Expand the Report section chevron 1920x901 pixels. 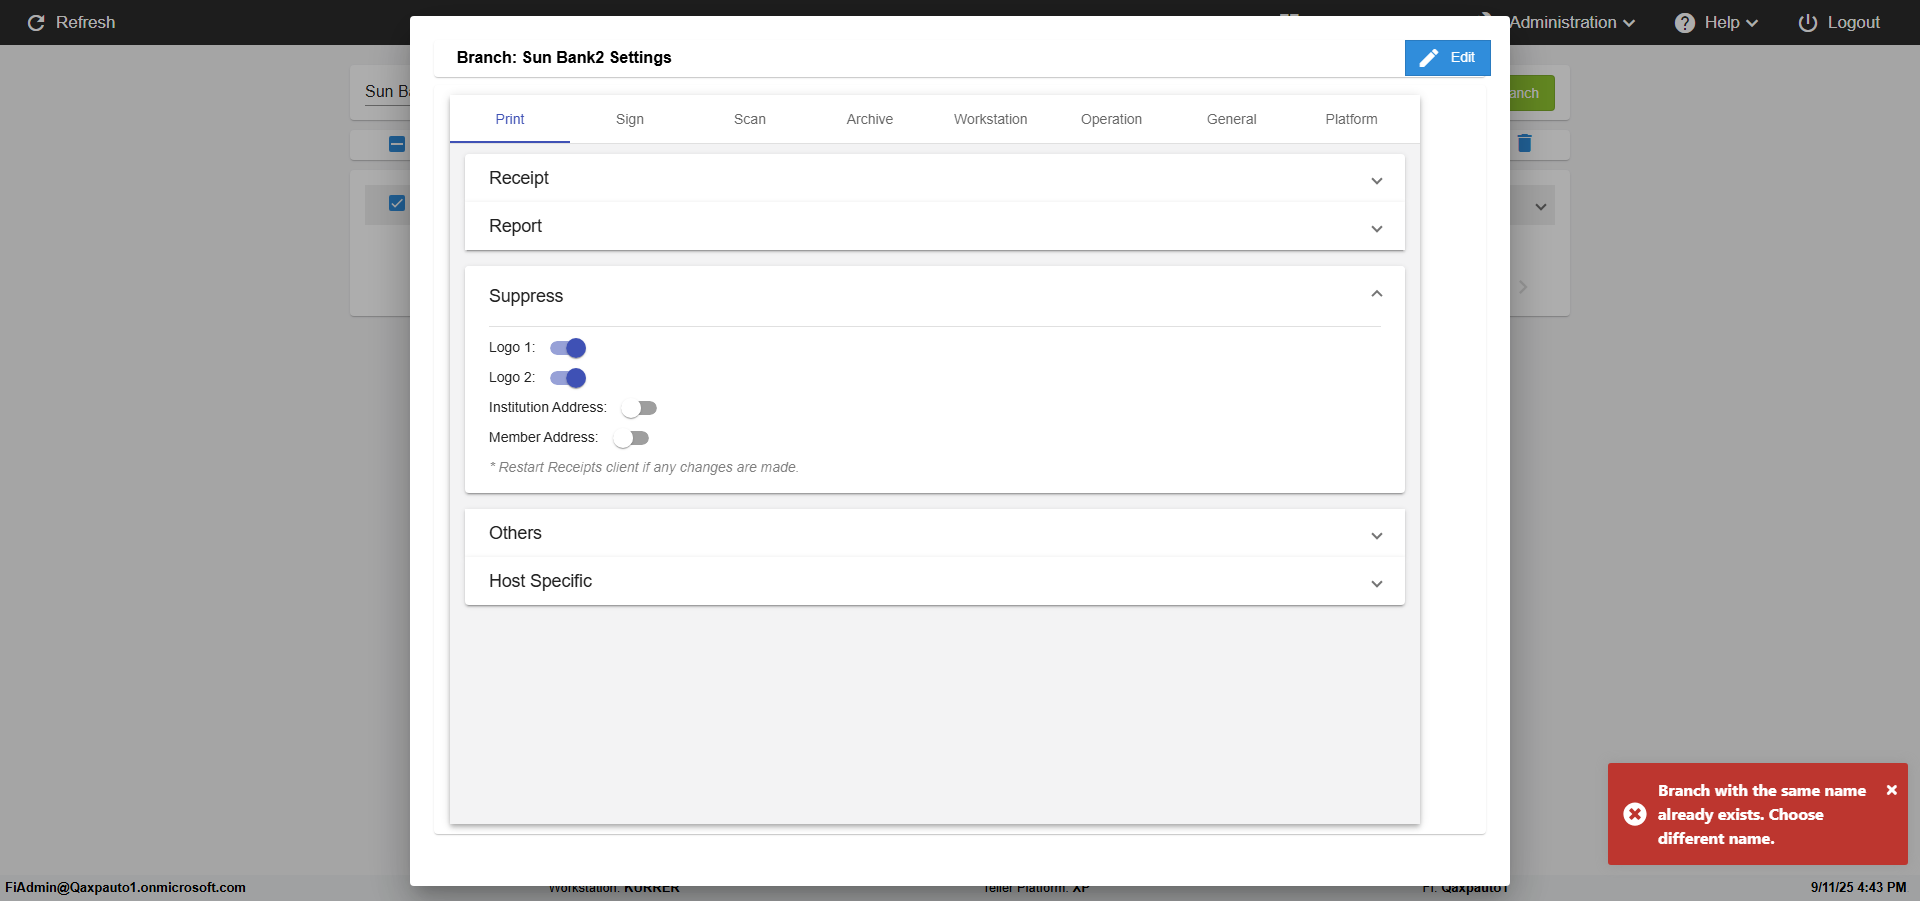pos(1377,229)
